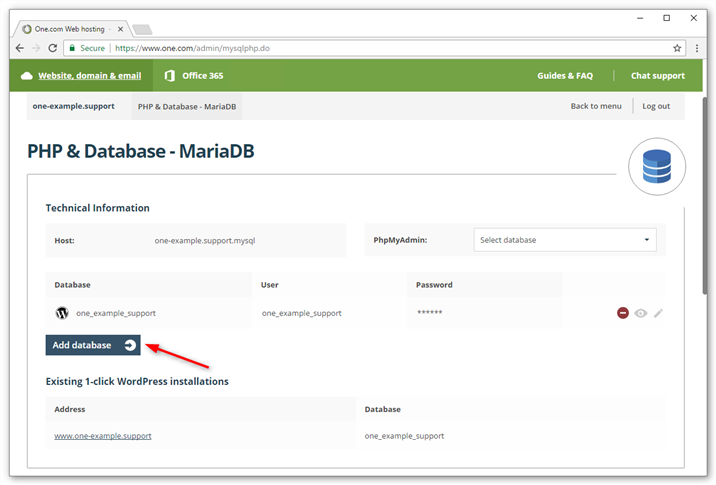Image resolution: width=716 pixels, height=485 pixels.
Task: Click the green Secure padlock icon
Action: point(72,48)
